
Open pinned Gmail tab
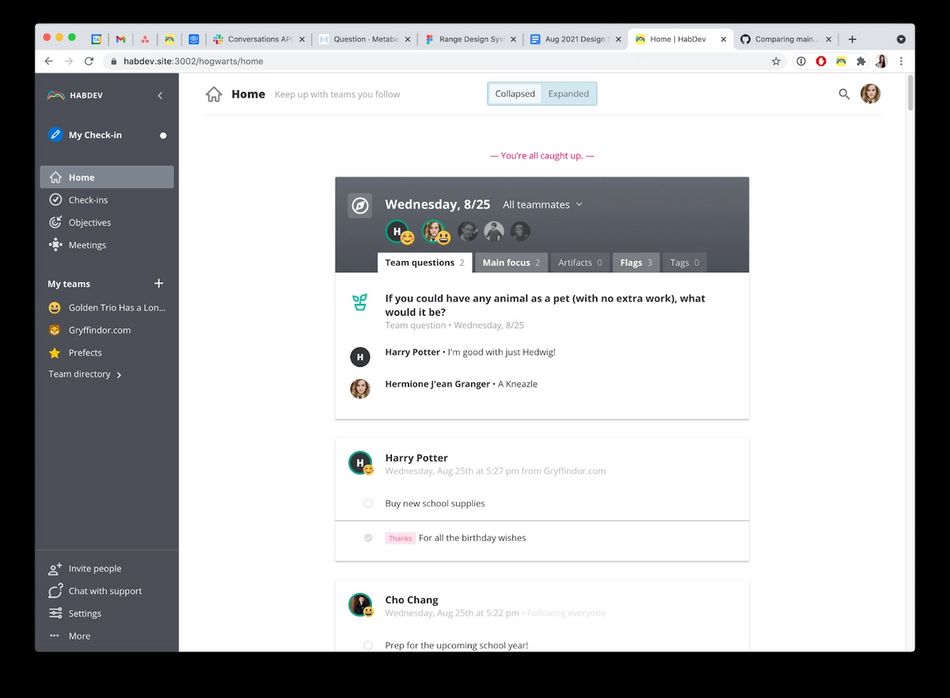pyautogui.click(x=121, y=39)
